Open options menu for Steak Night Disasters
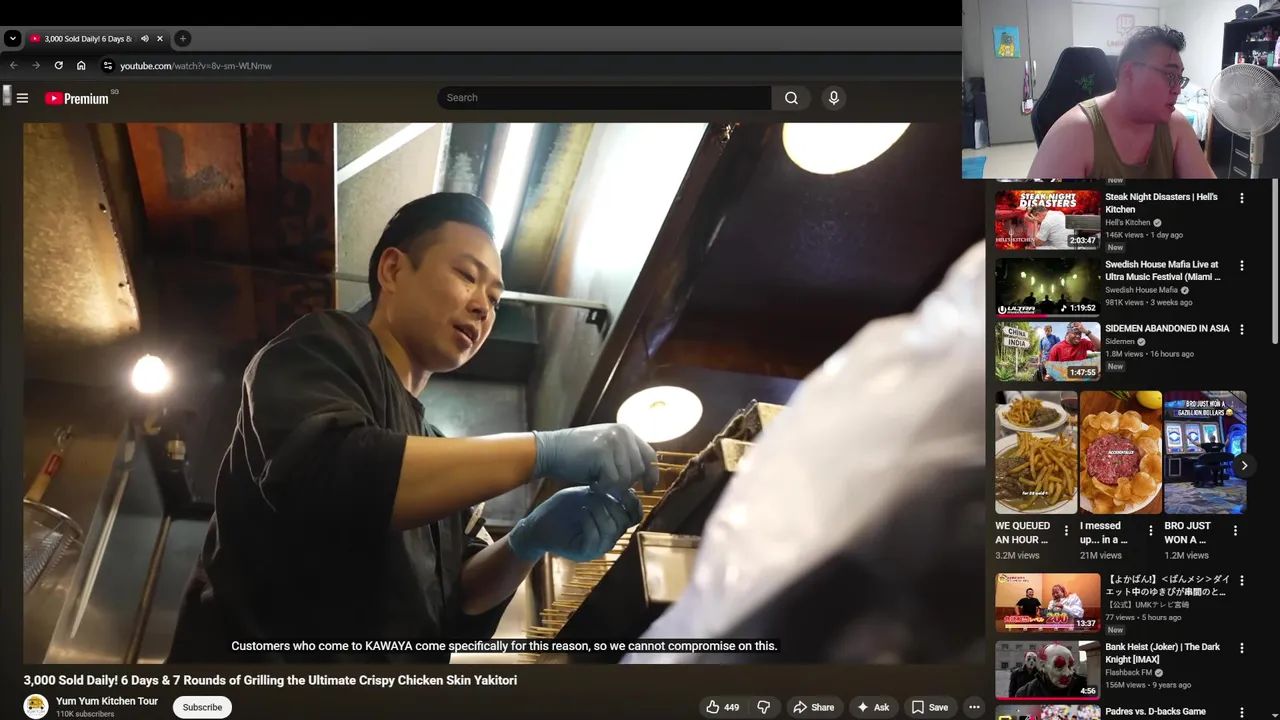This screenshot has width=1280, height=720. click(1242, 198)
